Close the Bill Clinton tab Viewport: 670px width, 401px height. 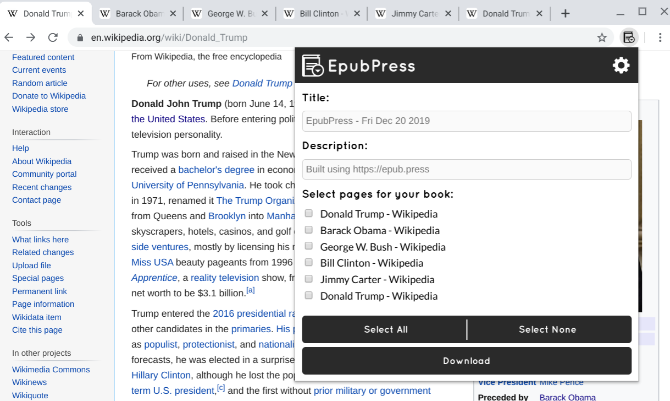357,14
